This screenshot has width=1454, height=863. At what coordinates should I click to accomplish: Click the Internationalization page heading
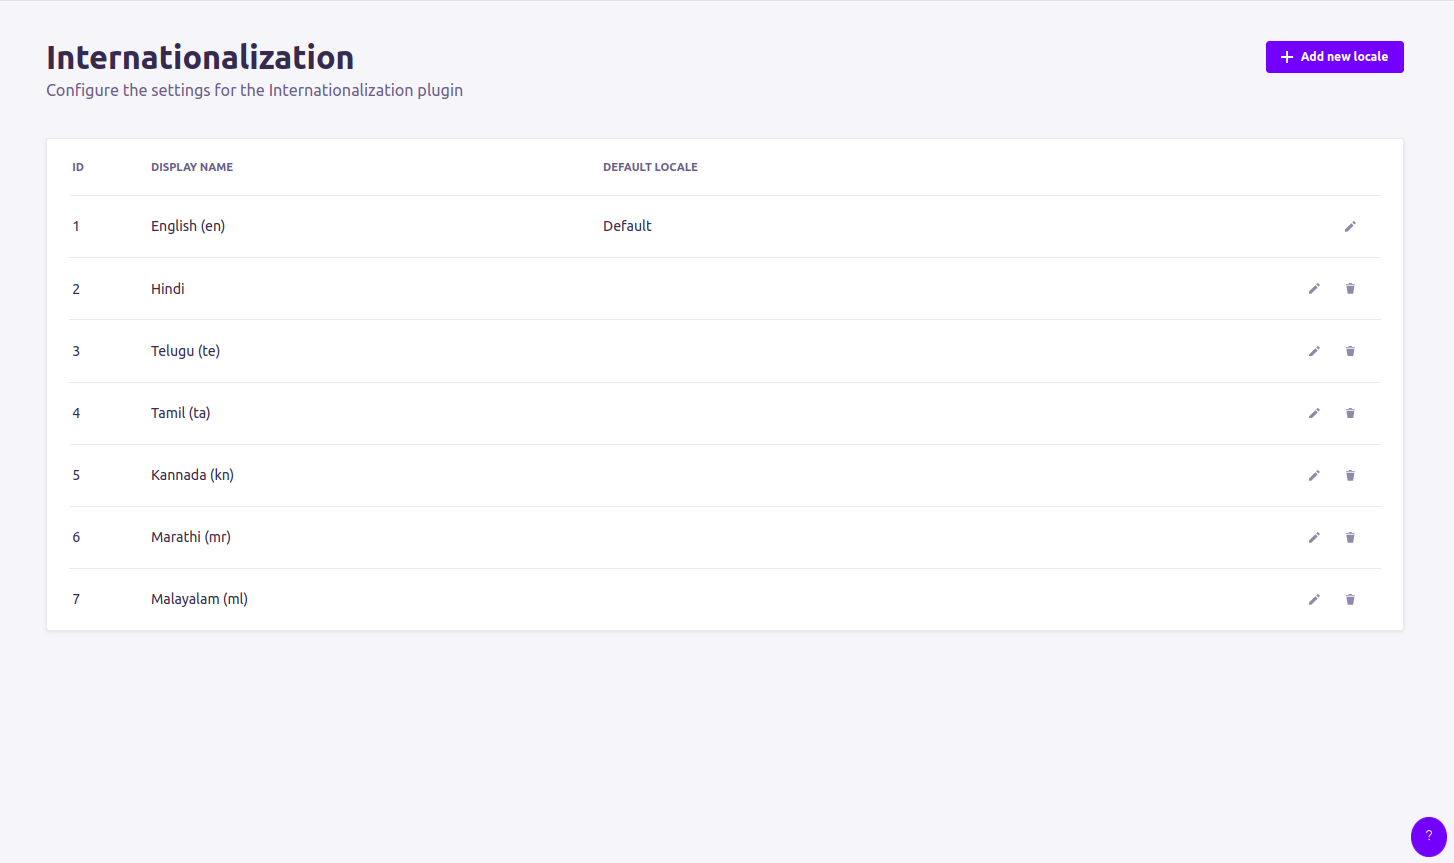[x=200, y=57]
